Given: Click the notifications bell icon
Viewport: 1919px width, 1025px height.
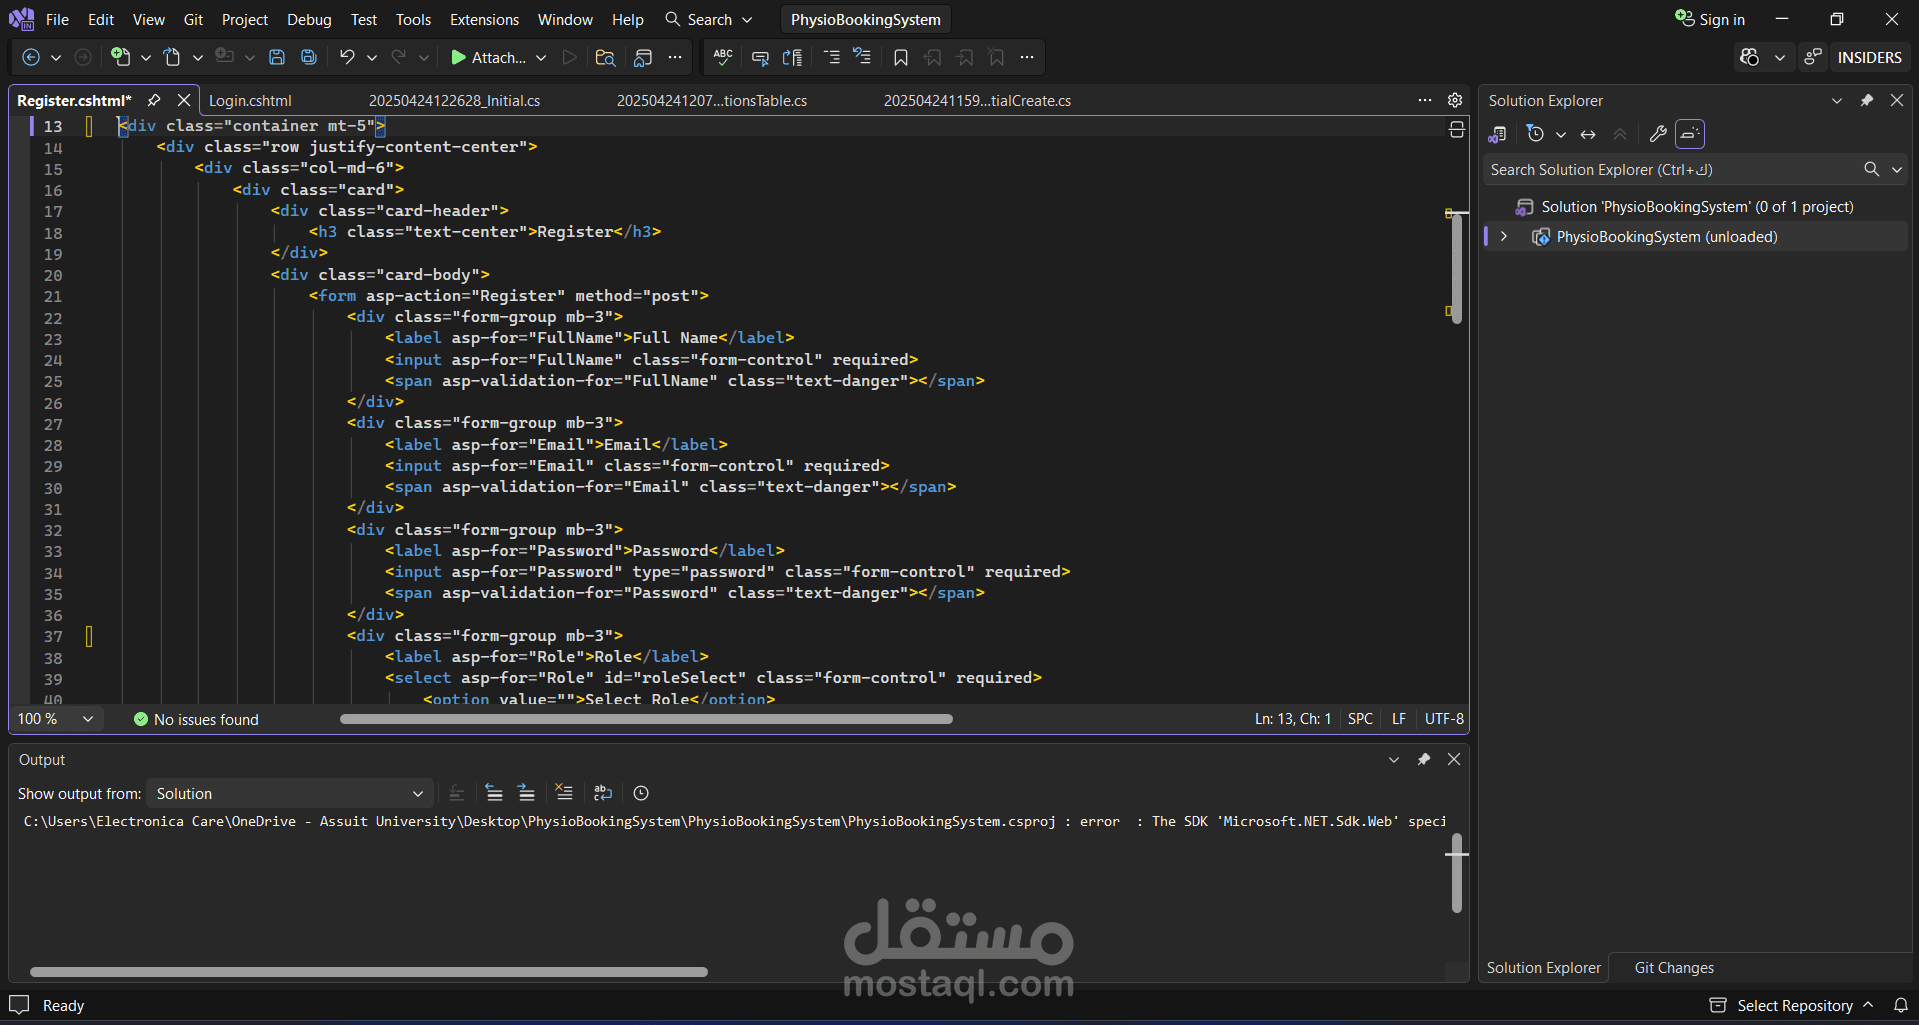Looking at the screenshot, I should [x=1900, y=1005].
